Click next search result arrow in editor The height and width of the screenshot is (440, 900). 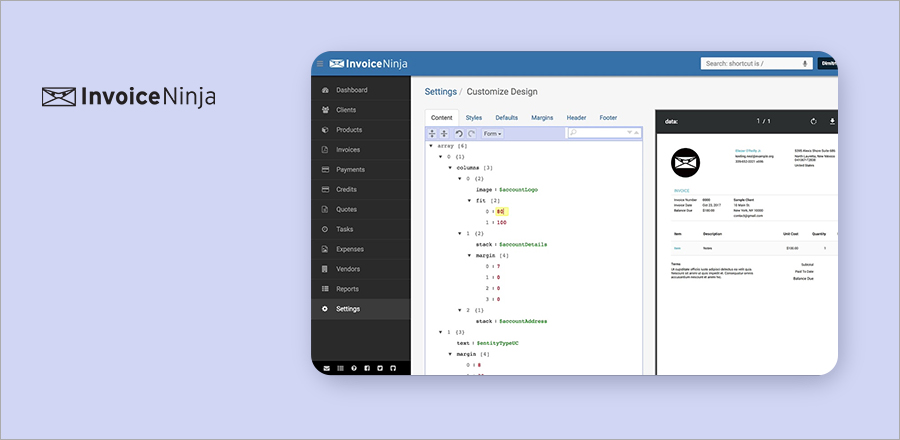click(x=630, y=133)
